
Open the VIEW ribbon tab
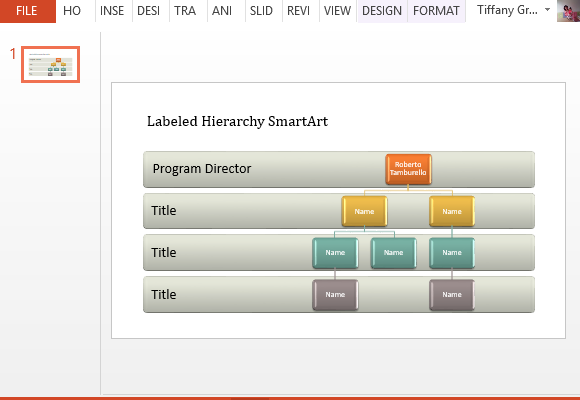click(337, 11)
